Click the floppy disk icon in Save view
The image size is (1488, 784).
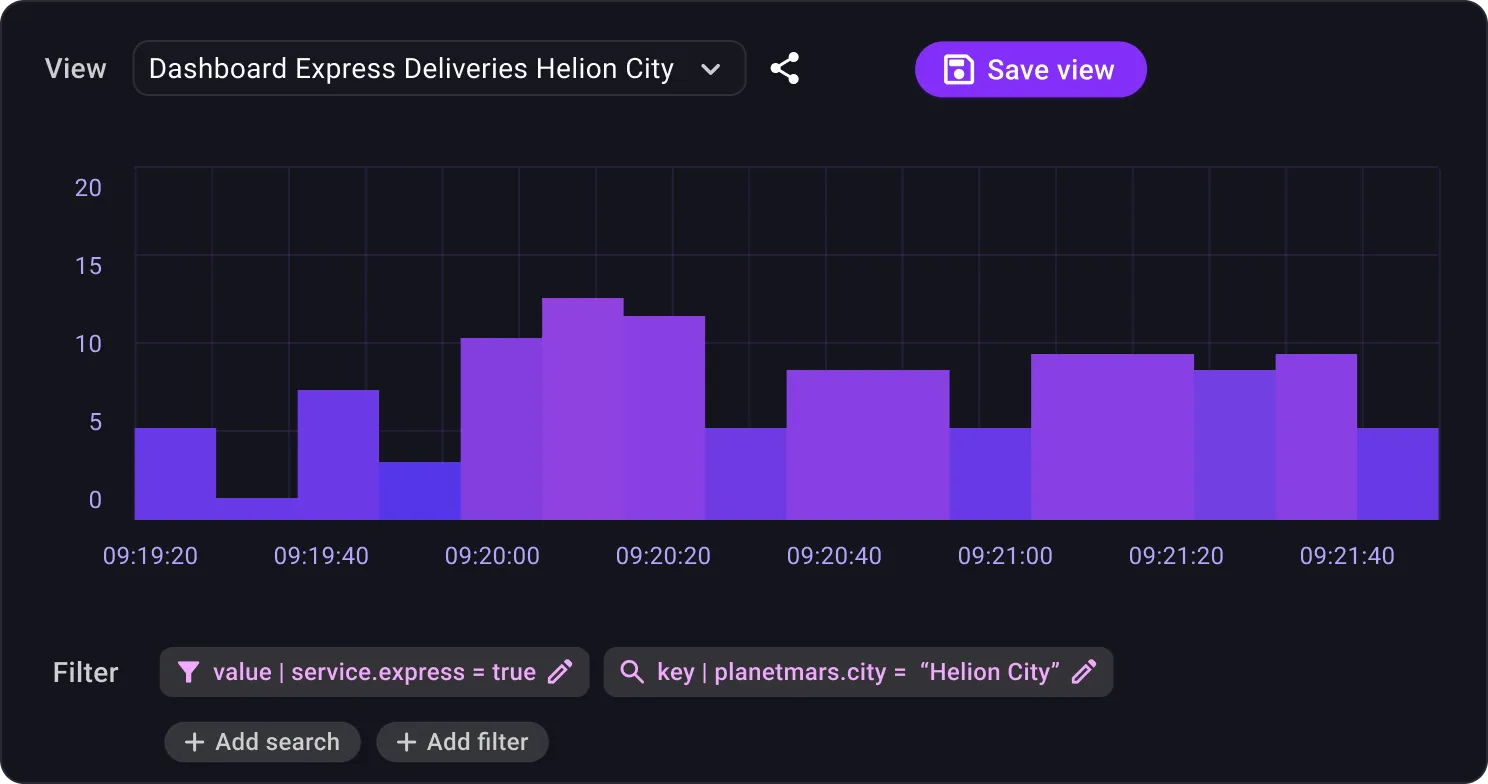coord(958,70)
